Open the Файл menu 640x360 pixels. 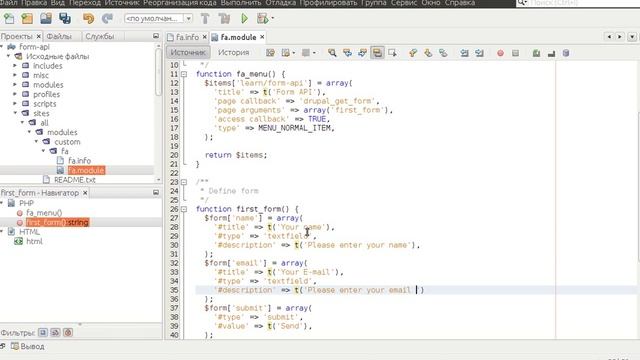coord(9,3)
